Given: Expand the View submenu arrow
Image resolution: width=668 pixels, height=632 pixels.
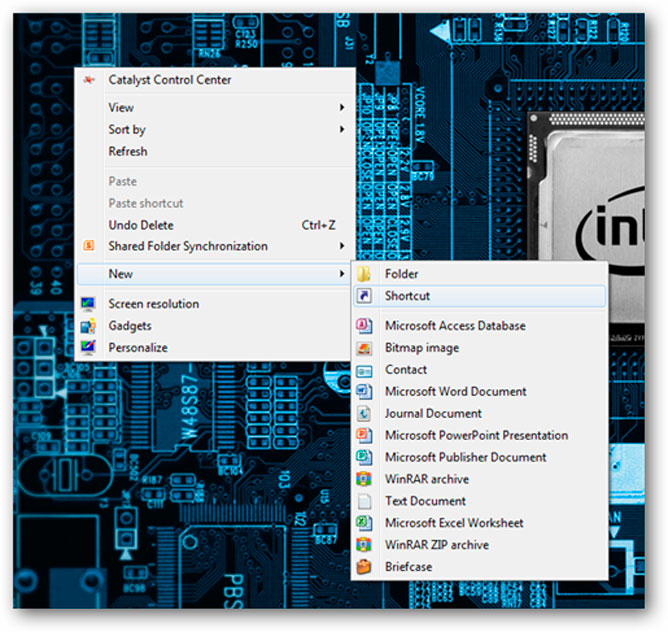Looking at the screenshot, I should pyautogui.click(x=341, y=108).
